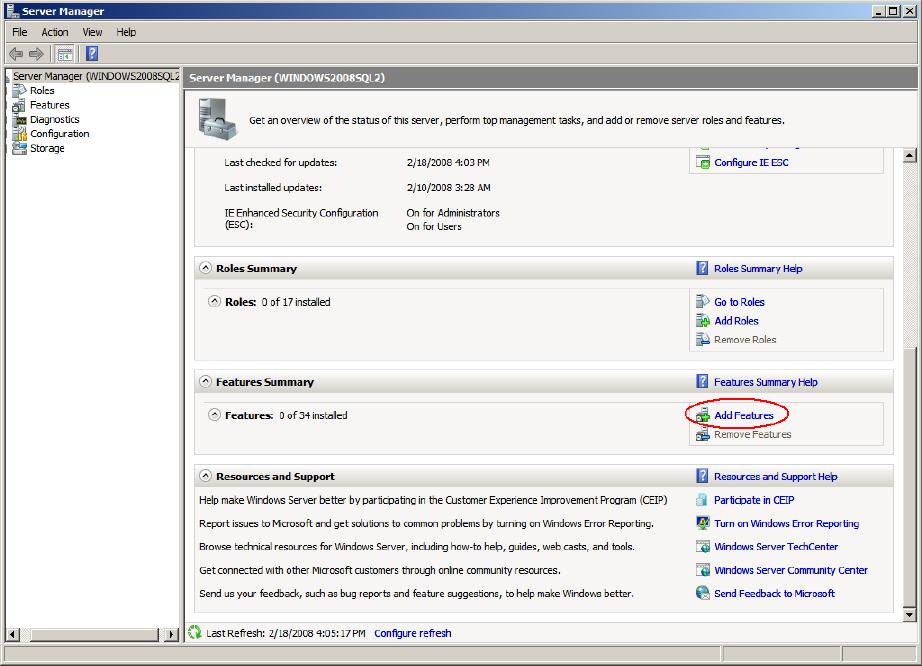922x666 pixels.
Task: Click Turn on Windows Error Reporting link
Action: 787,524
